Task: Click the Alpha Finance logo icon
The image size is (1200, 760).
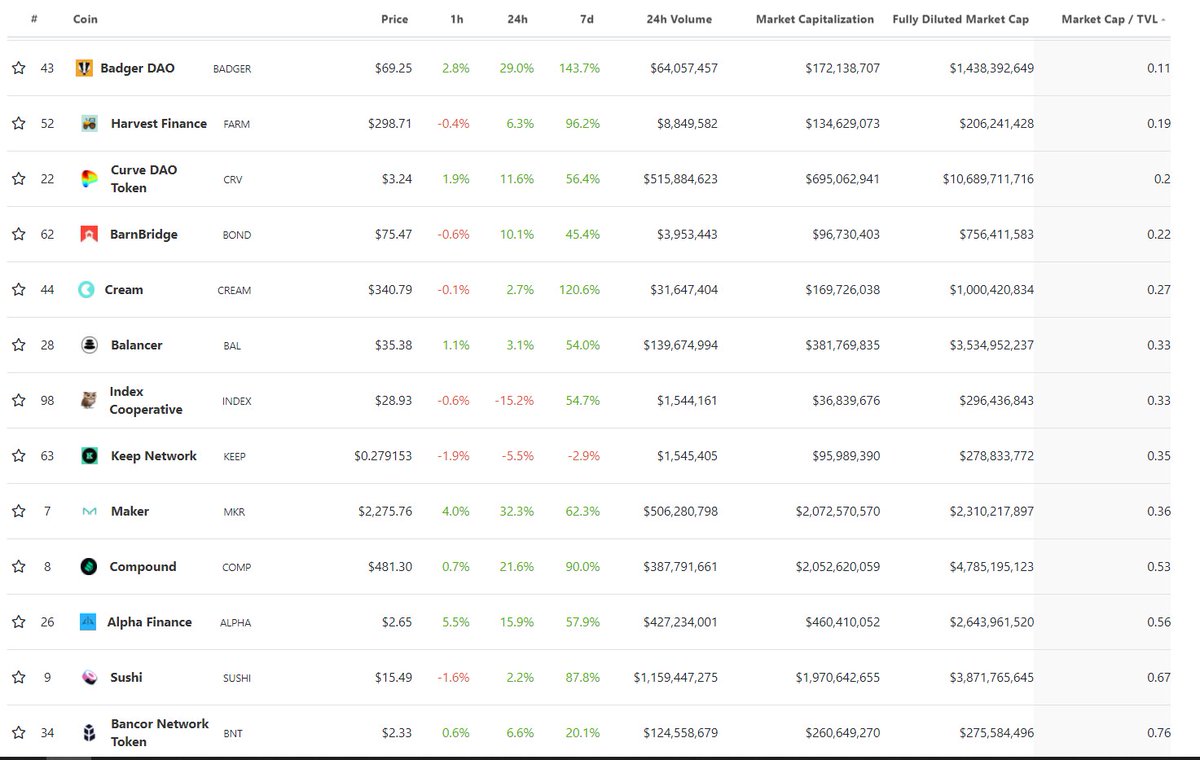Action: pyautogui.click(x=88, y=622)
